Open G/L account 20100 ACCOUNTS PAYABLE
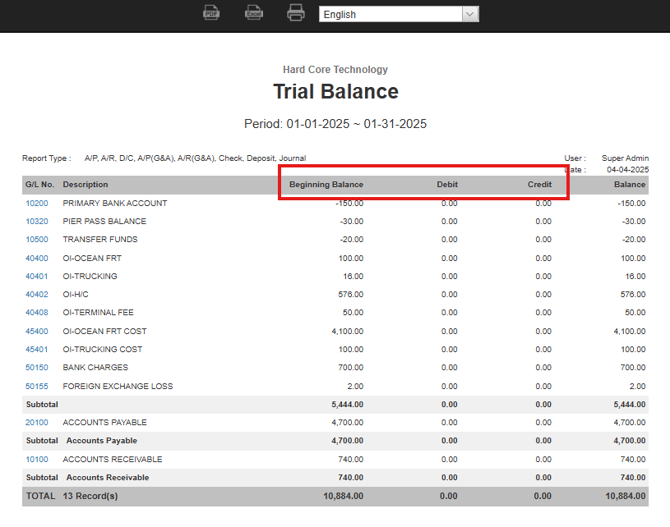670x527 pixels. click(37, 422)
